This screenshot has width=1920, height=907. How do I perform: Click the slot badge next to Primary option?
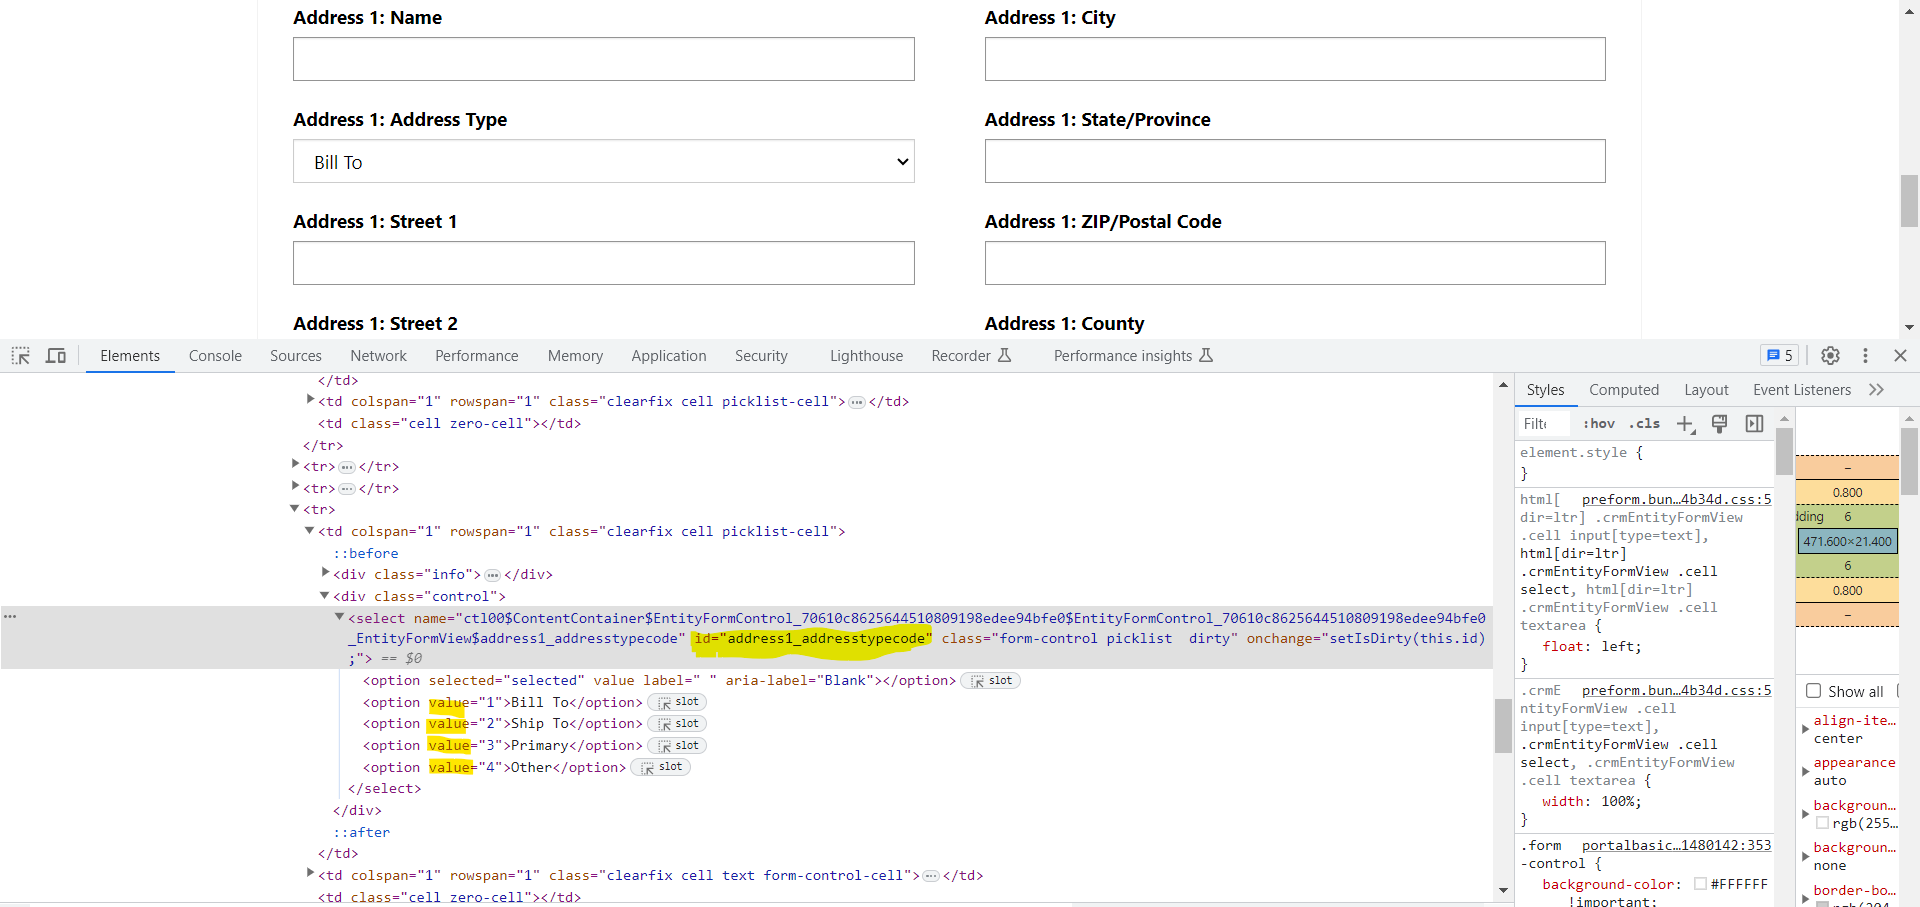click(x=678, y=746)
